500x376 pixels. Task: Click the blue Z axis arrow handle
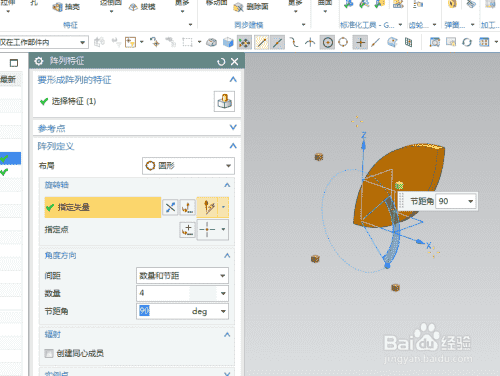(364, 144)
